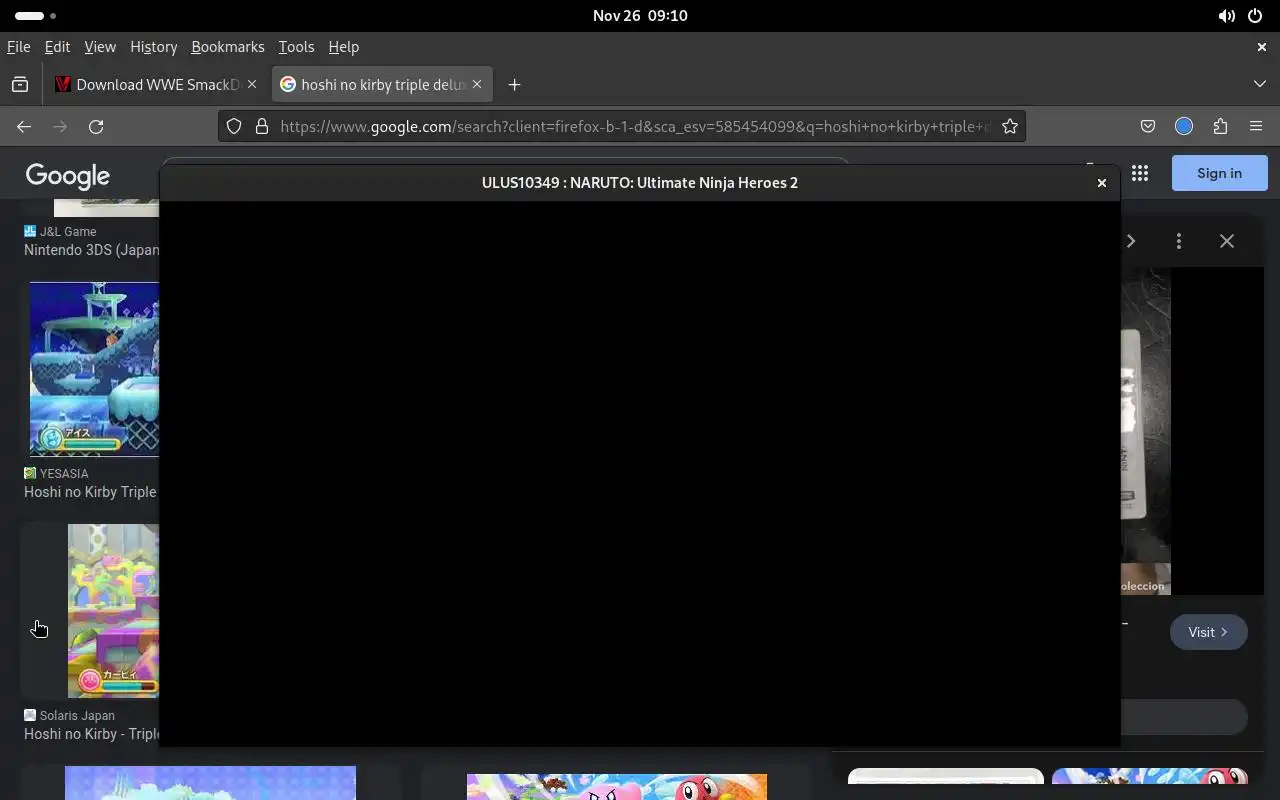The height and width of the screenshot is (800, 1280).
Task: Open the View menu
Action: [100, 47]
